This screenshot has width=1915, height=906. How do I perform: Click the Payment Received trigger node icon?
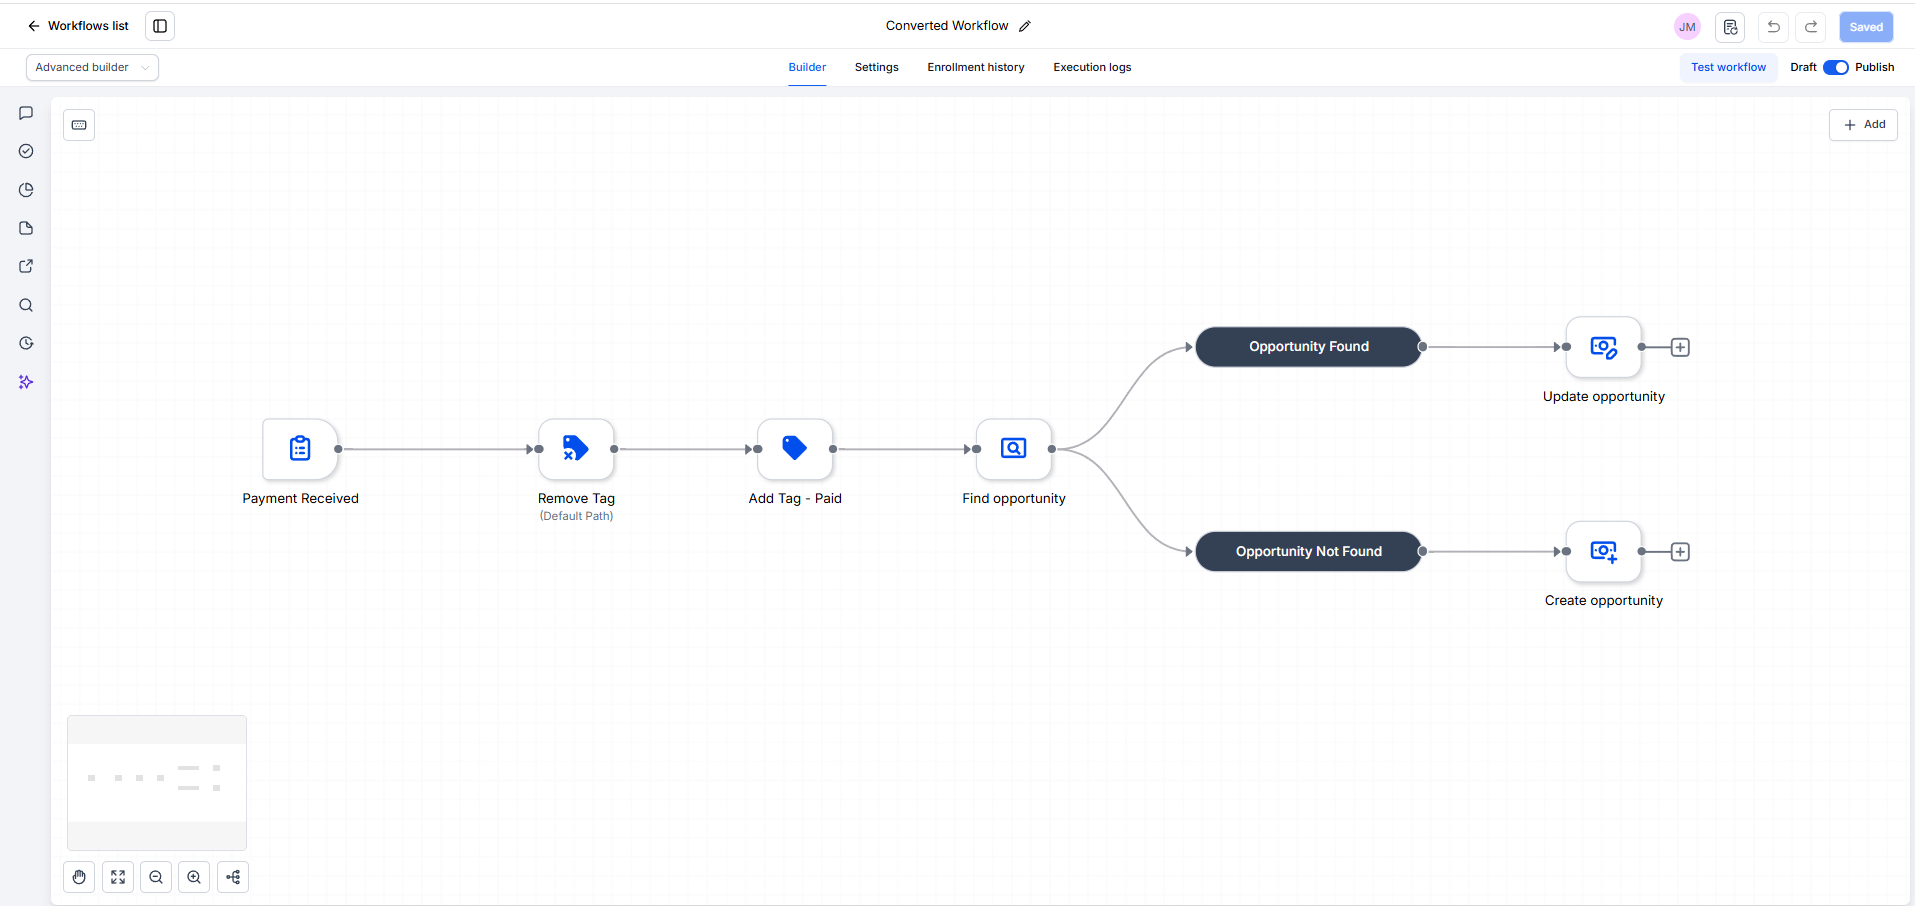tap(300, 449)
